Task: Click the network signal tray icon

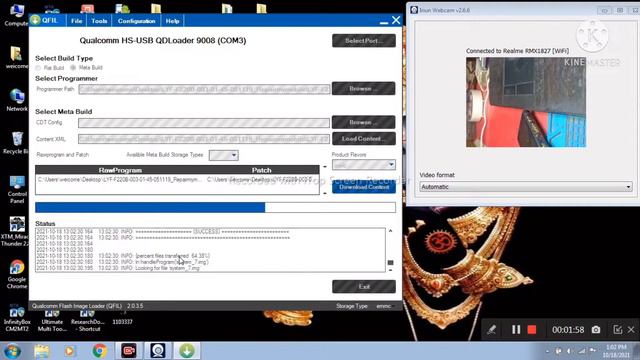Action: click(x=582, y=351)
